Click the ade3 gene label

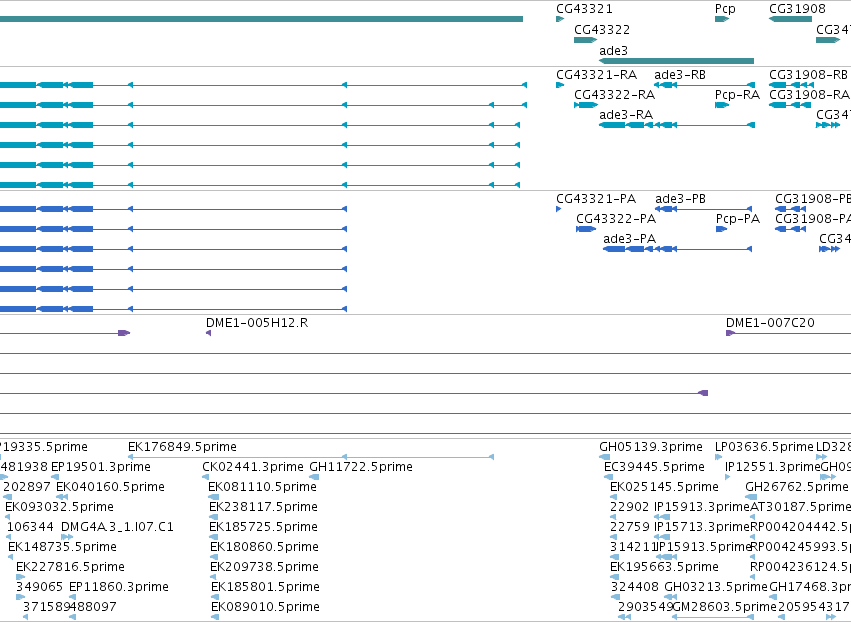pos(613,50)
